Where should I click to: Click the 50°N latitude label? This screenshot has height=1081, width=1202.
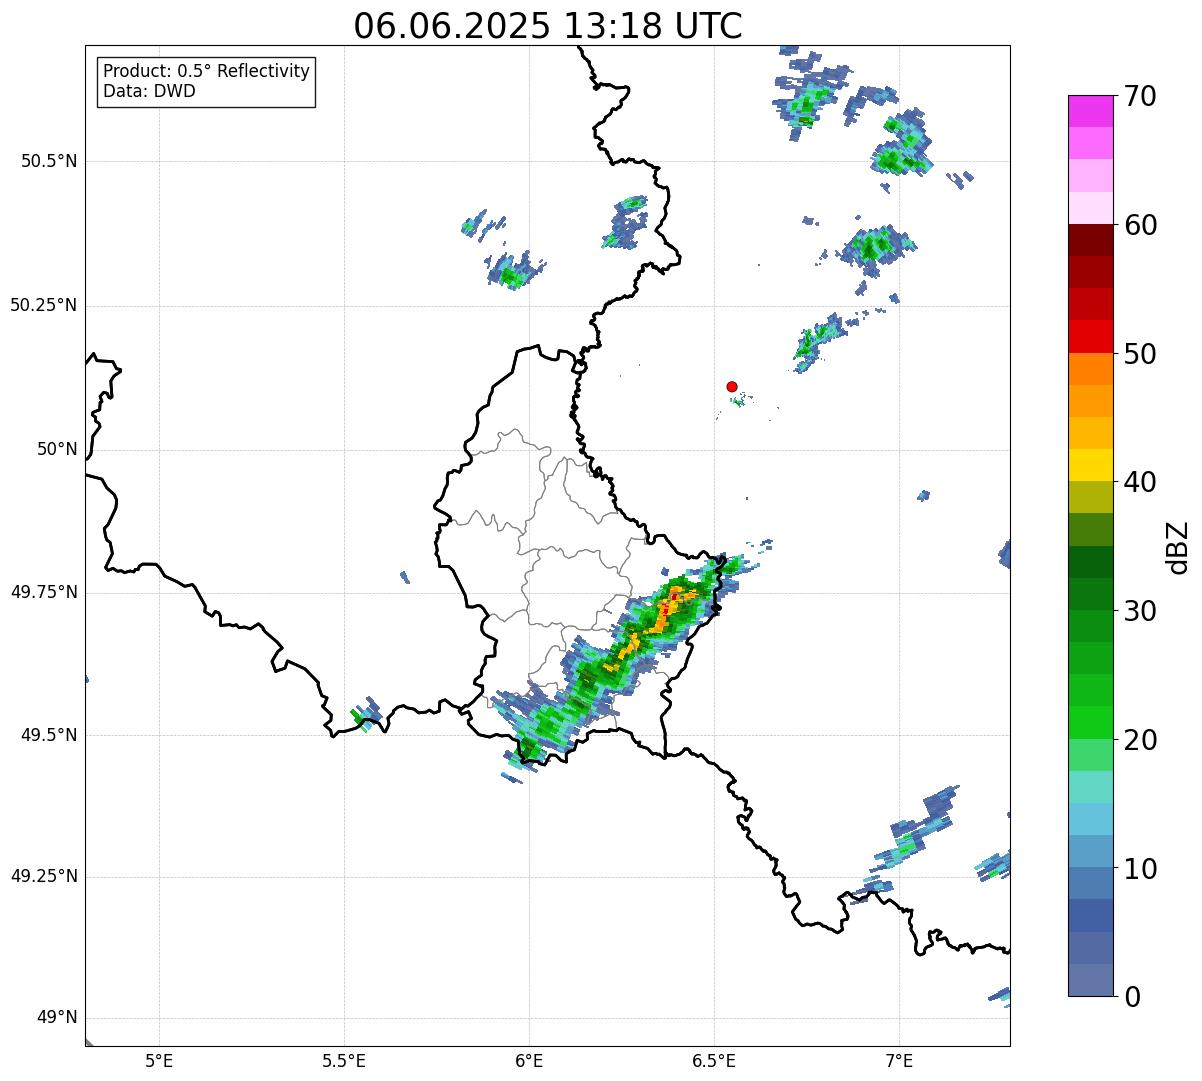57,449
